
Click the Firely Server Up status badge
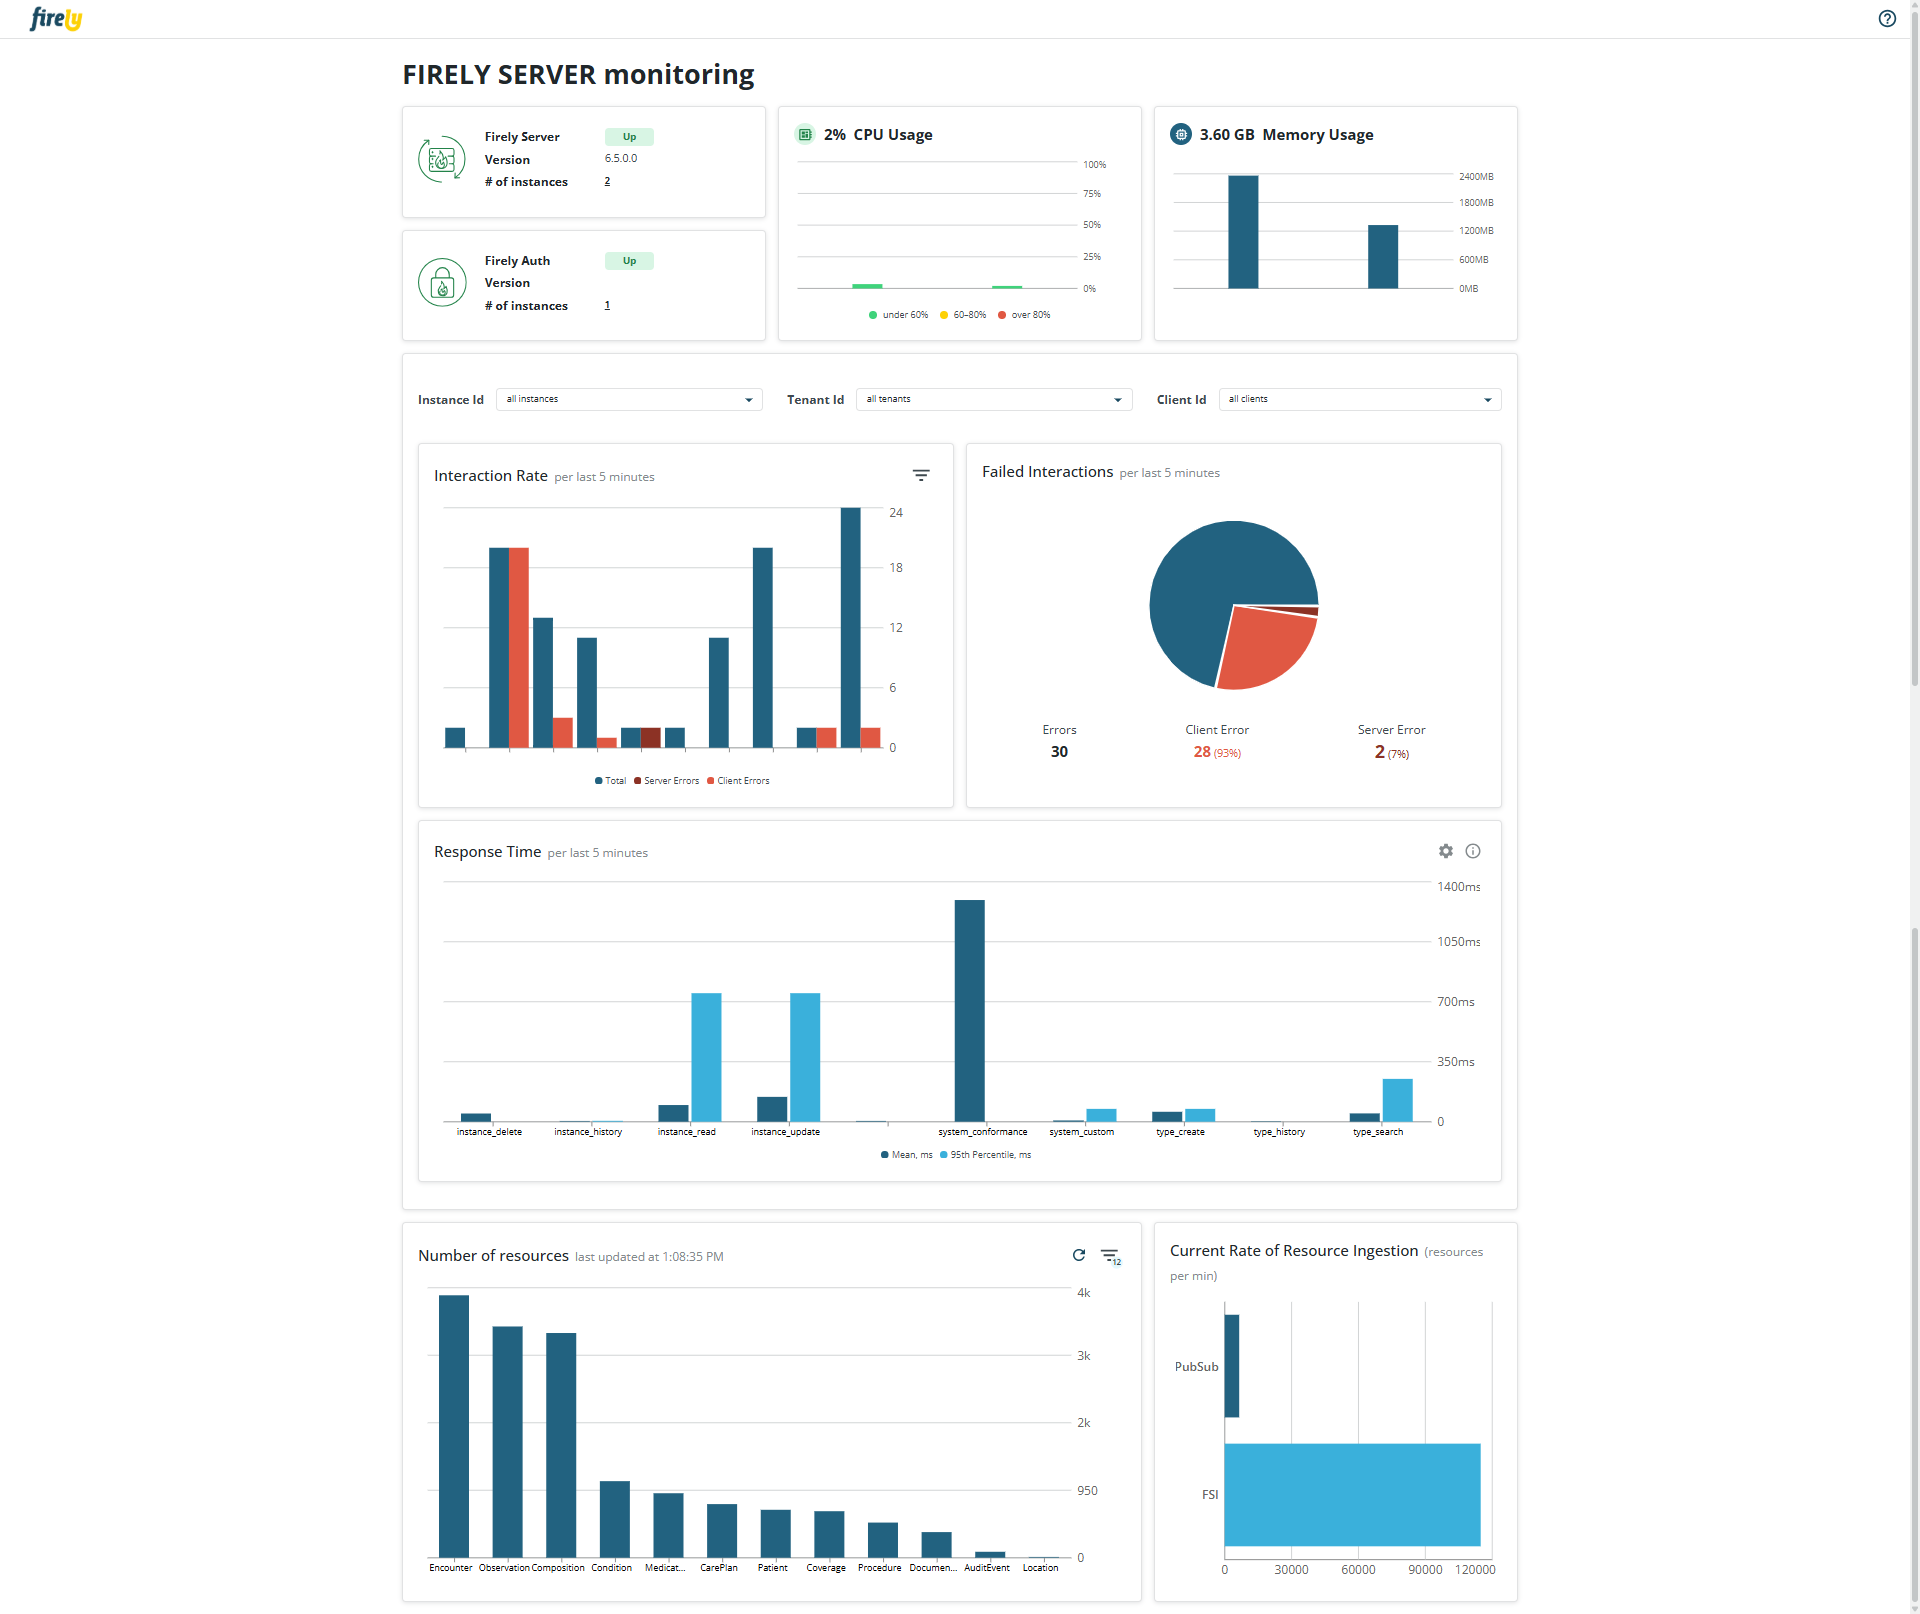629,137
